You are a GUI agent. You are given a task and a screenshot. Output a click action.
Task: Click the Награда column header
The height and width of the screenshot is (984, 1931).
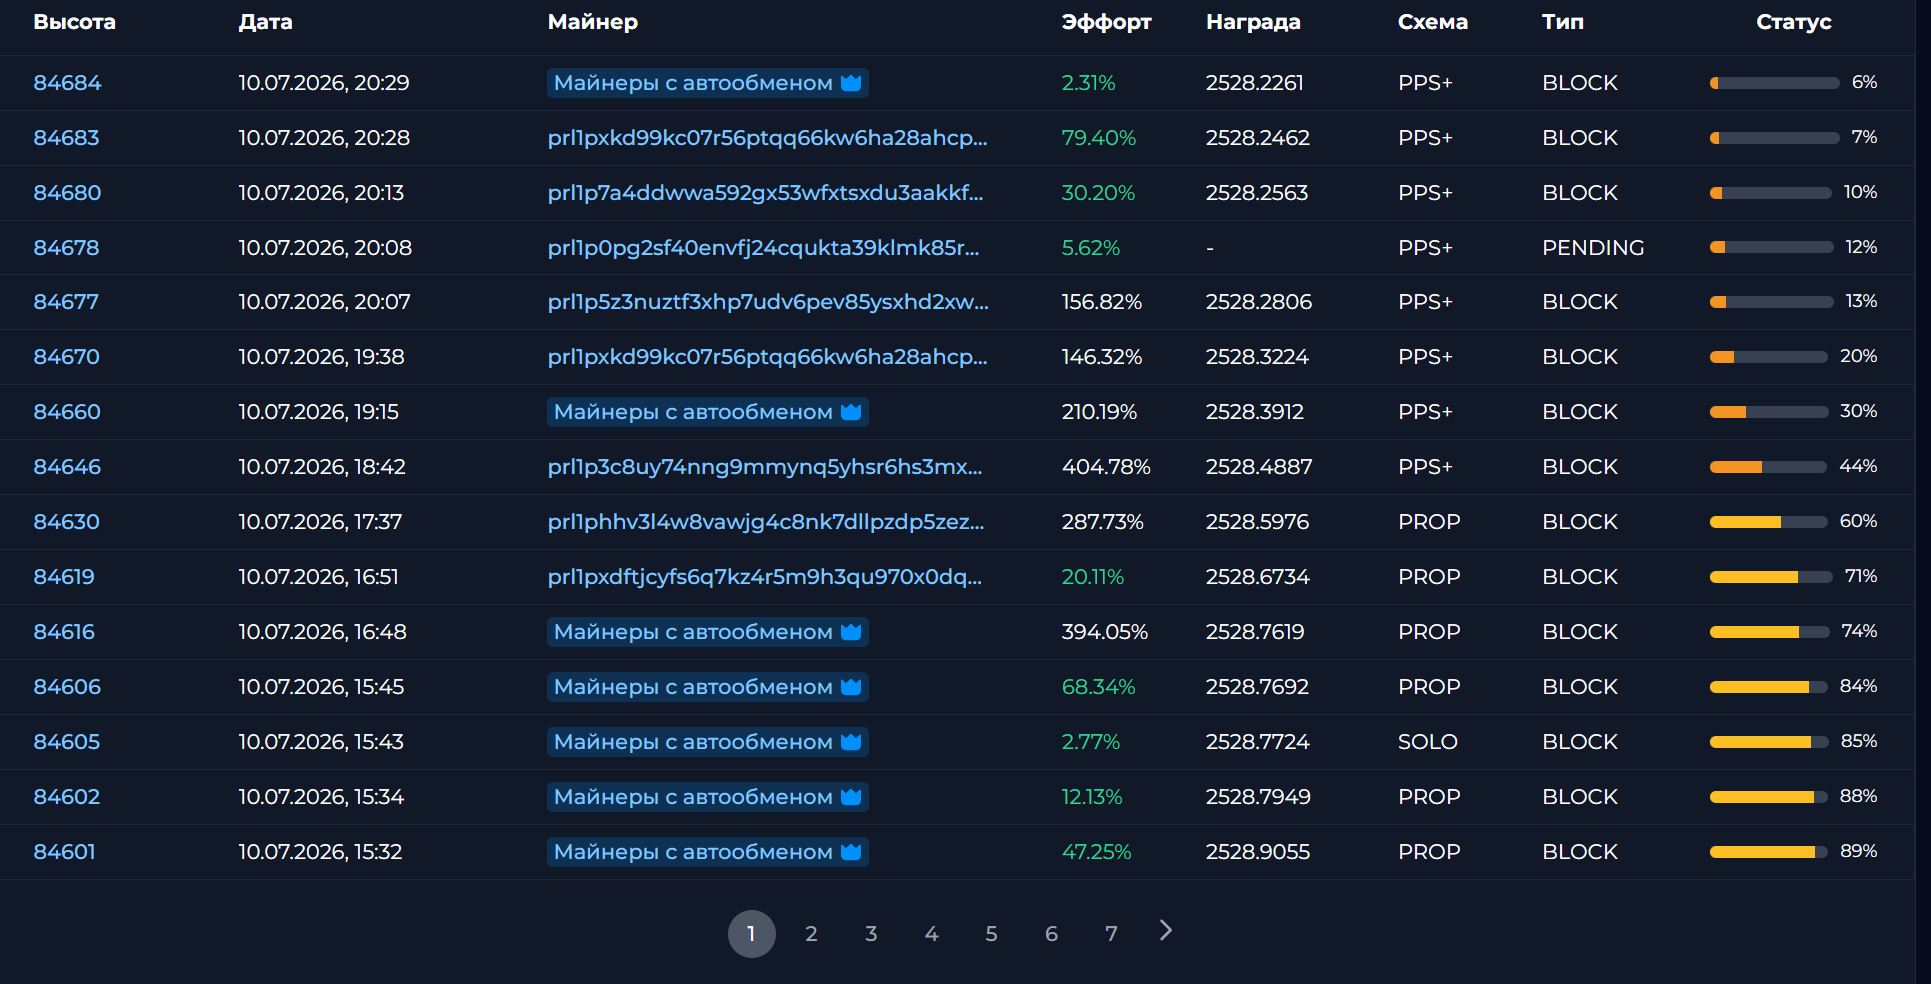click(1253, 22)
